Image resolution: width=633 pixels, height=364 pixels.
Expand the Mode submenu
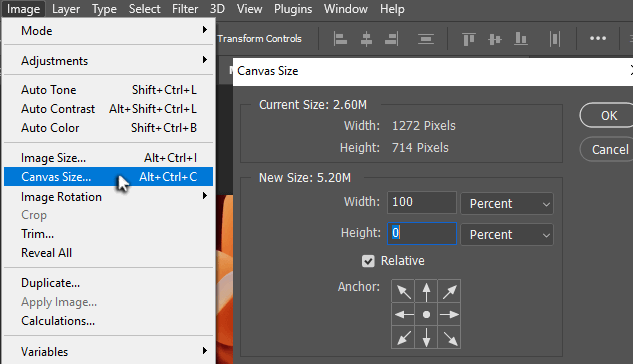click(x=109, y=31)
